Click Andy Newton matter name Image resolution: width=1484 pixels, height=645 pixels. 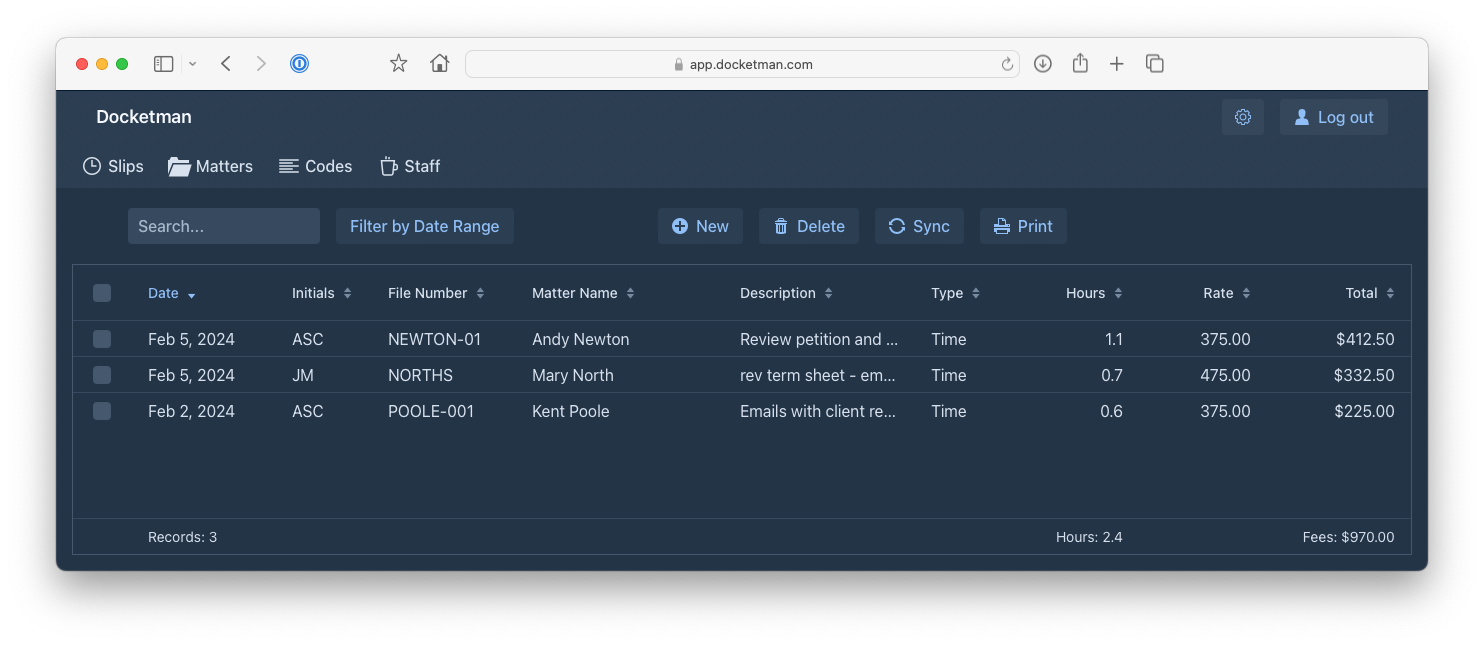[x=581, y=339]
